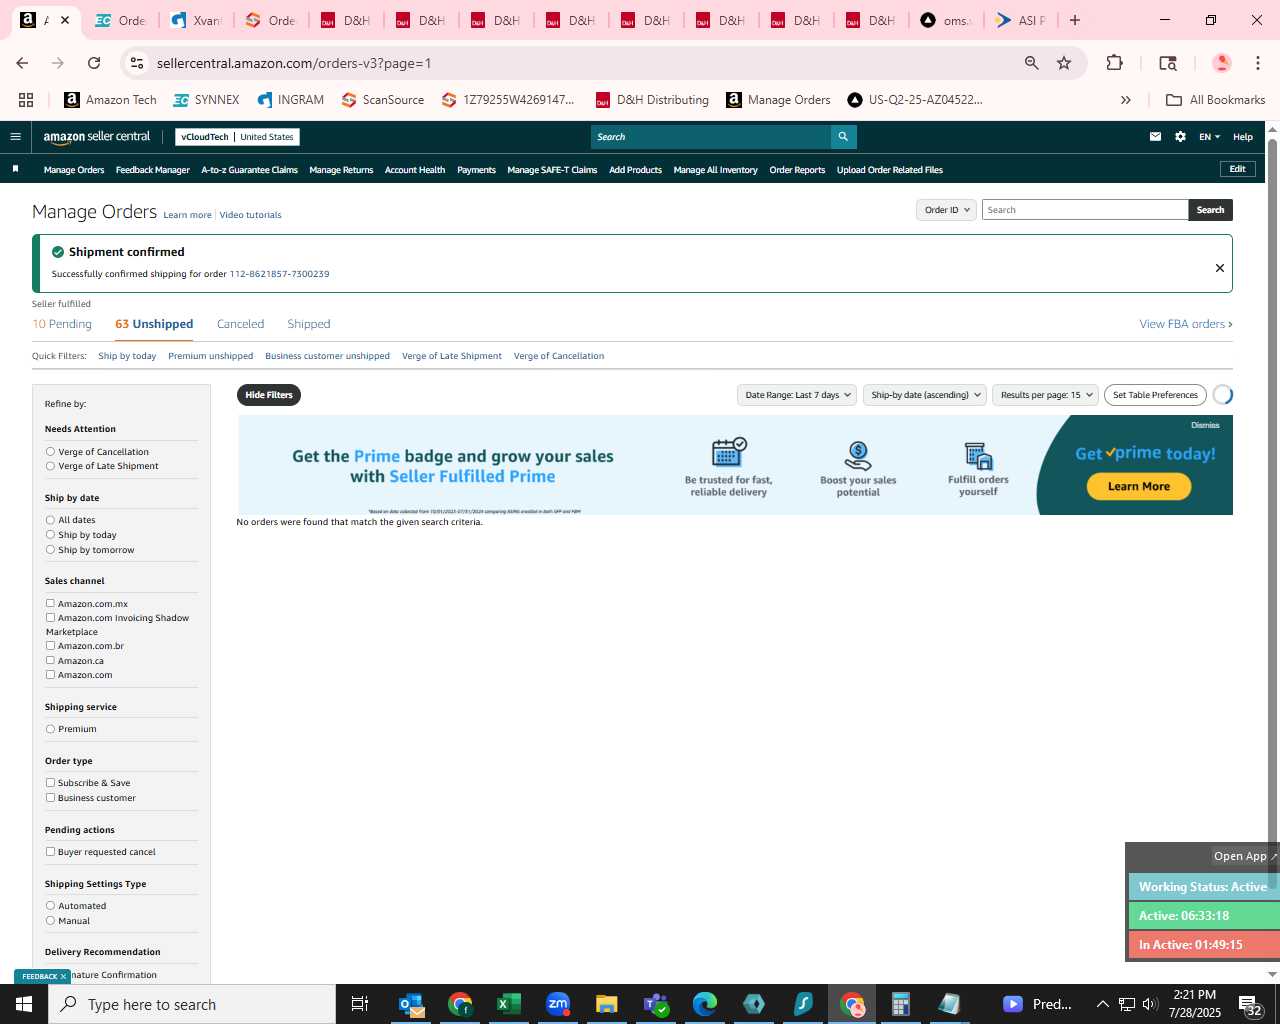Image resolution: width=1280 pixels, height=1024 pixels.
Task: Select the Ship by tomorrow radio option
Action: (50, 550)
